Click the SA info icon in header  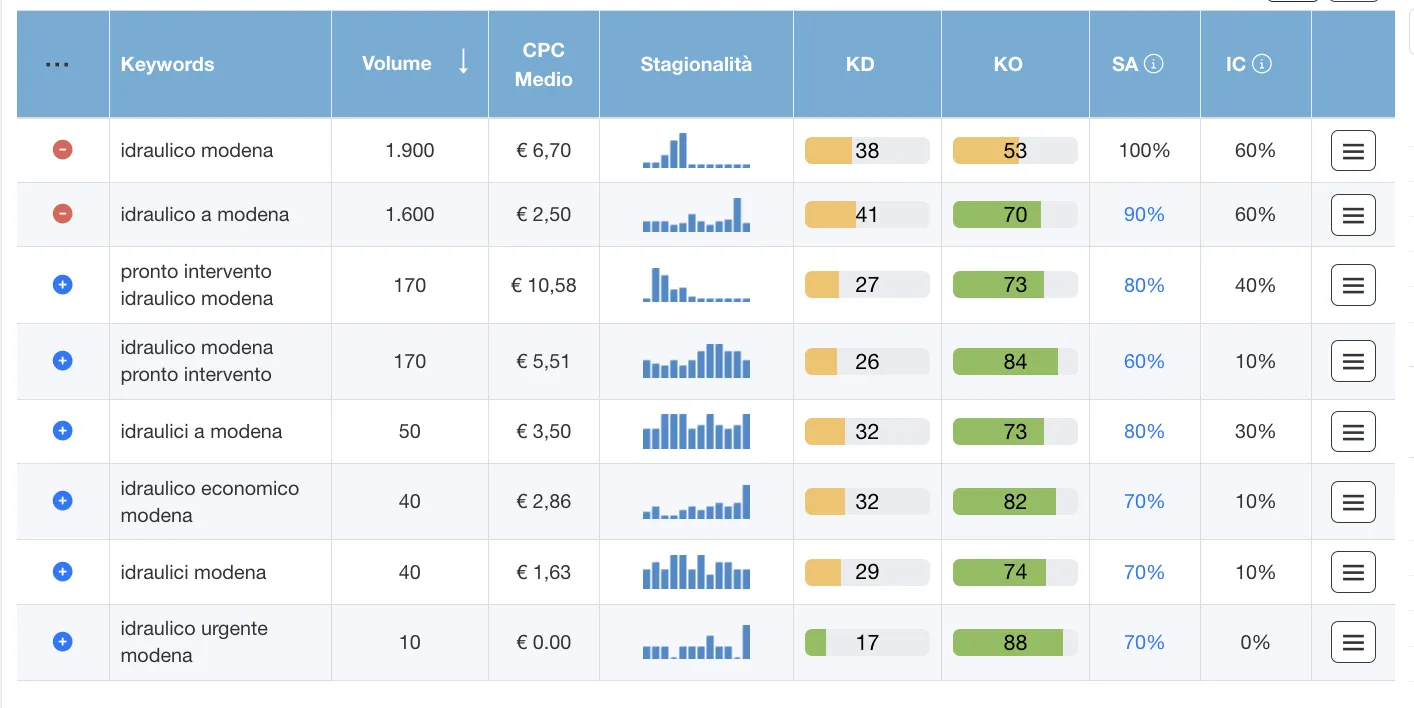coord(1154,64)
